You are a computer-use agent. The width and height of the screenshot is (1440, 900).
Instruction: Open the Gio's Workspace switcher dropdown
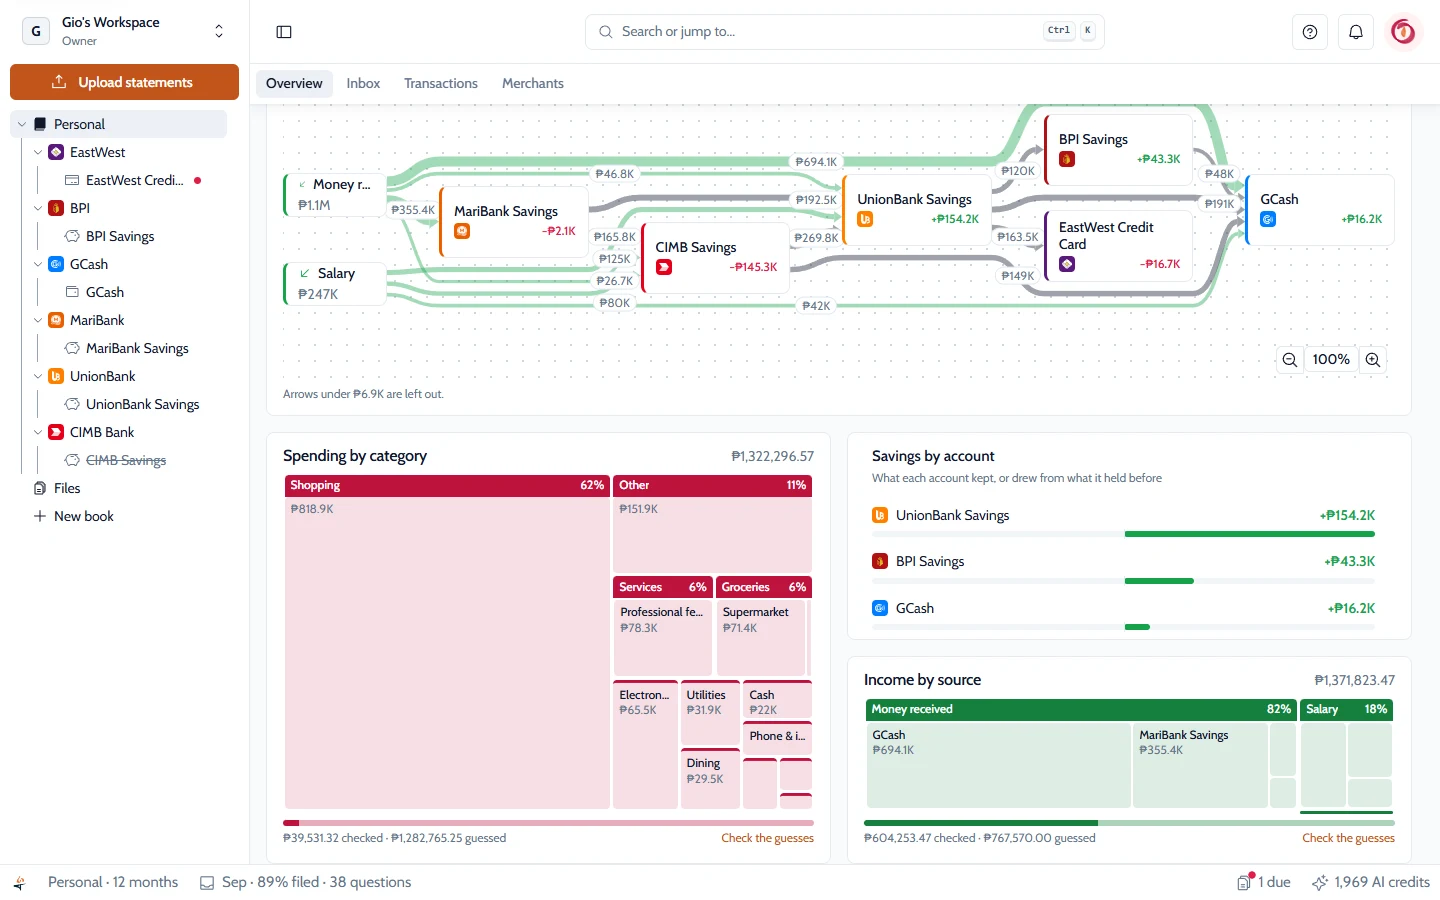pyautogui.click(x=124, y=31)
